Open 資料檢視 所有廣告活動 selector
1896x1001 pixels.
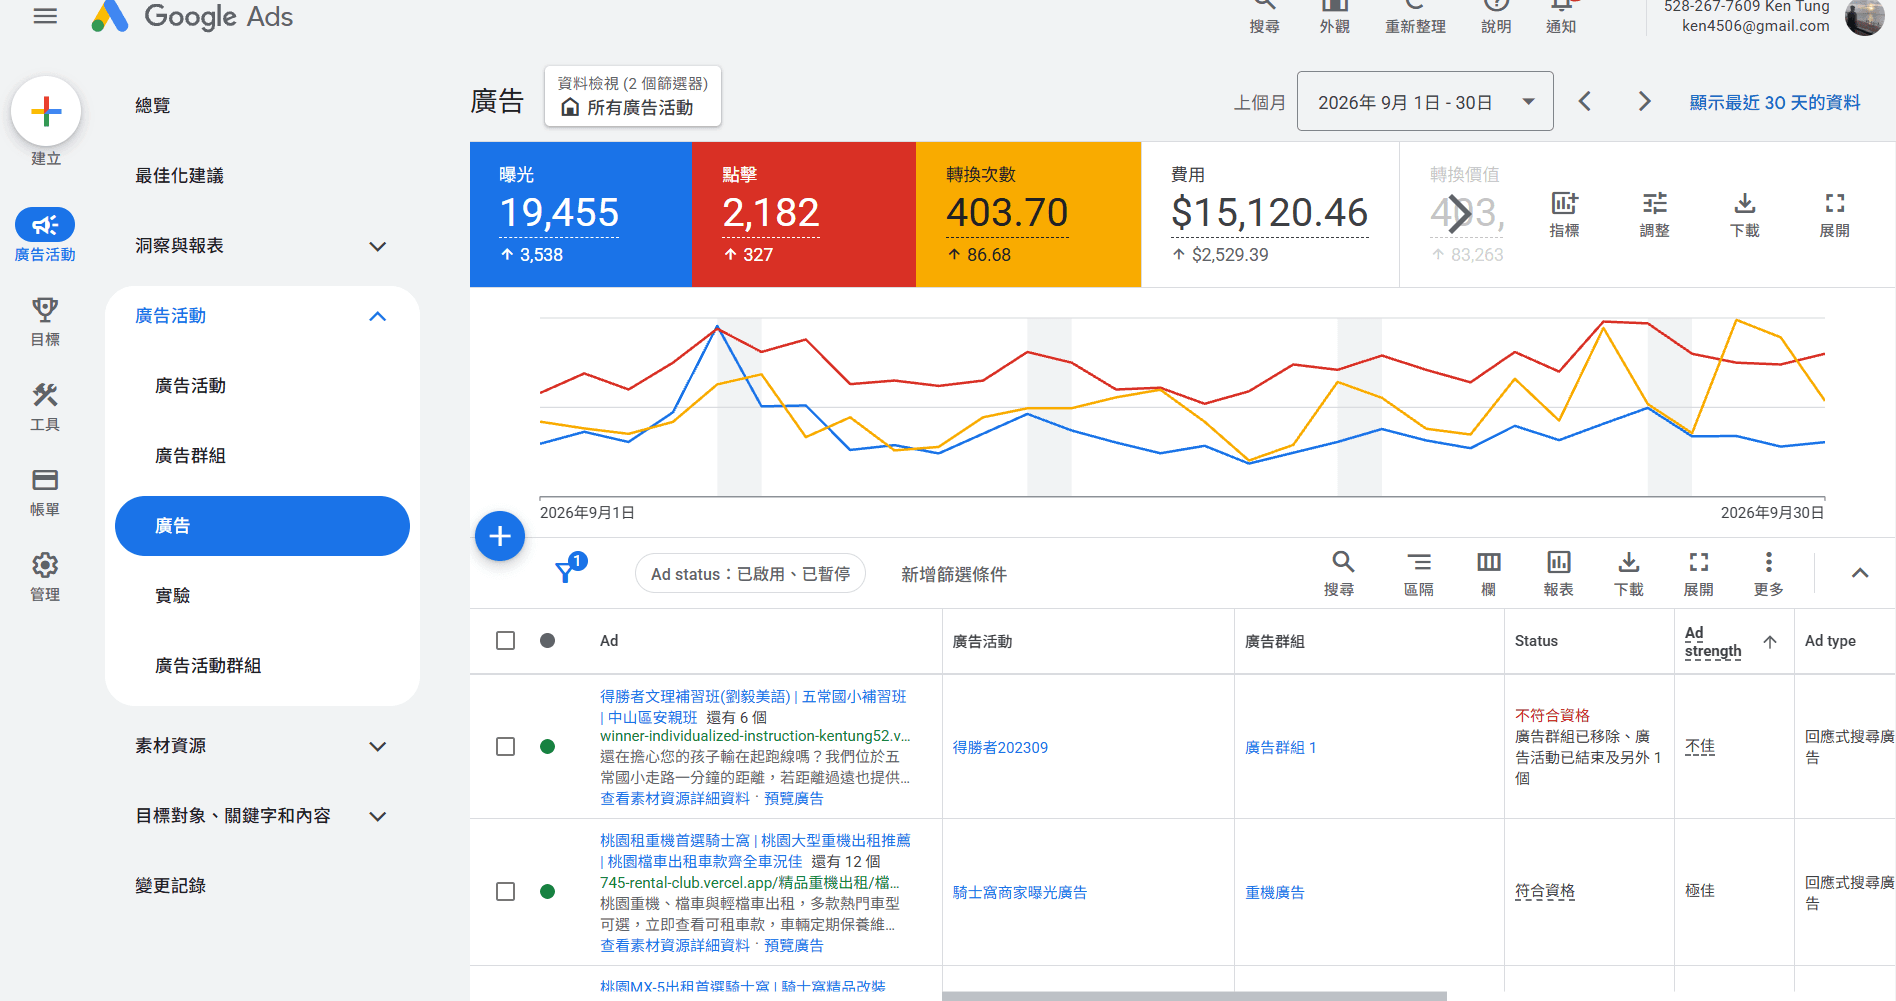coord(633,97)
